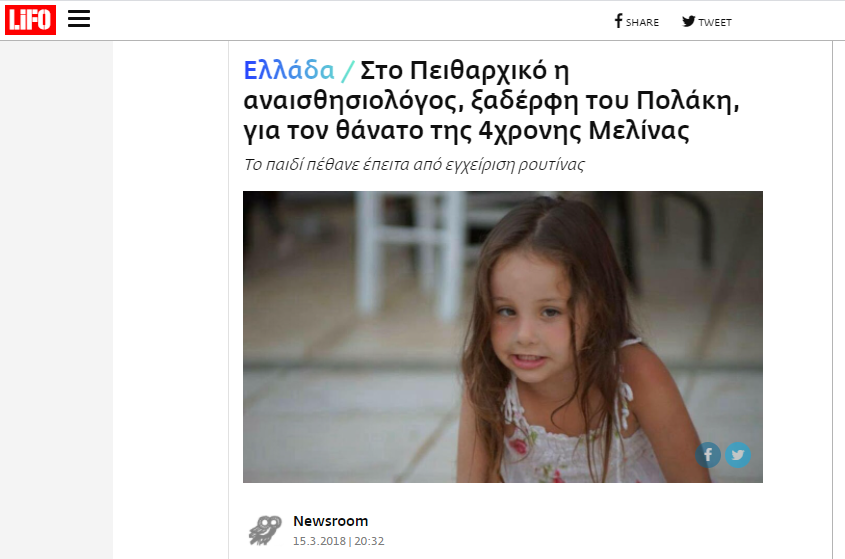This screenshot has height=559, width=845.
Task: Open the Newsroom author link
Action: coord(330,521)
